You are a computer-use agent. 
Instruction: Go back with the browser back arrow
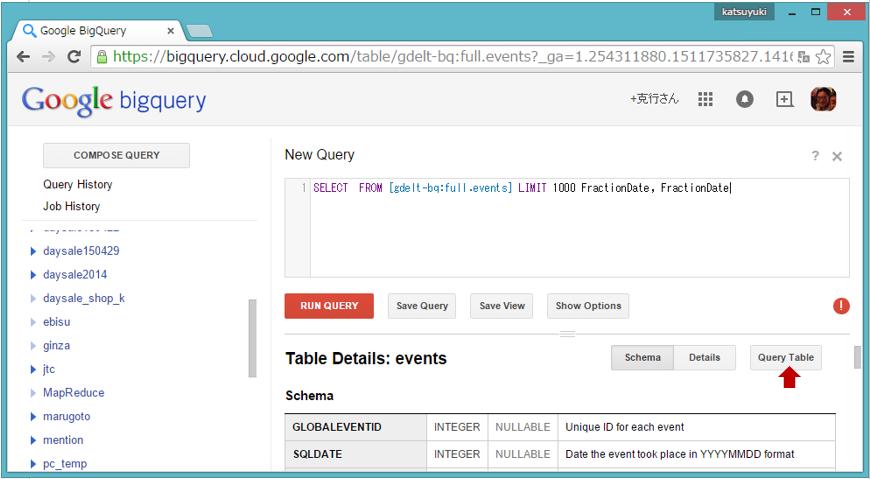click(x=23, y=57)
